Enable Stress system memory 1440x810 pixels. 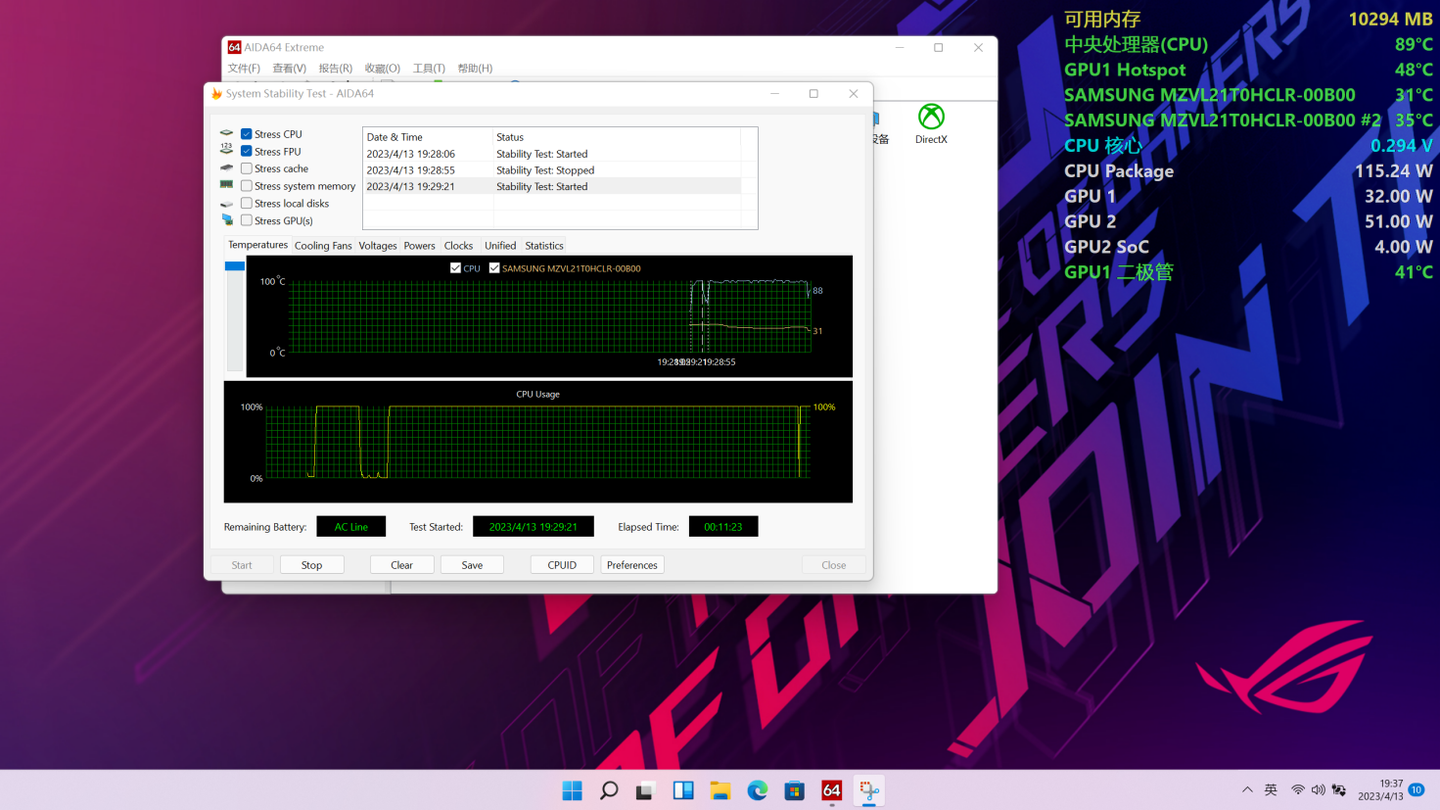point(246,186)
